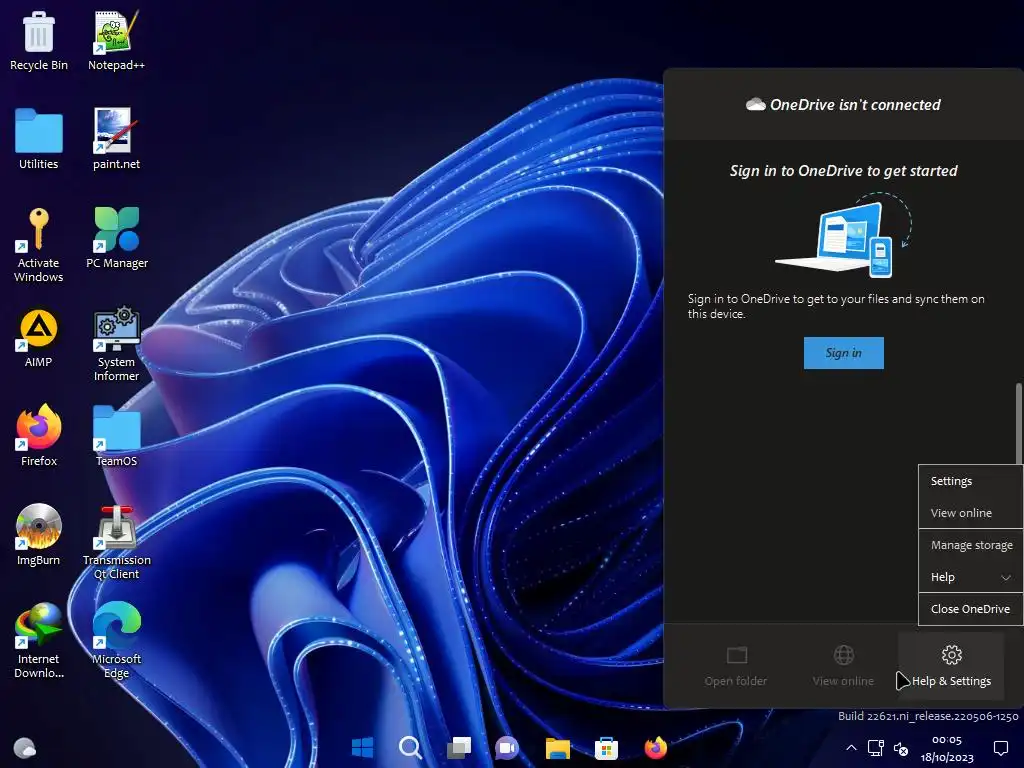This screenshot has height=768, width=1024.
Task: Click View online globe button
Action: pos(843,667)
